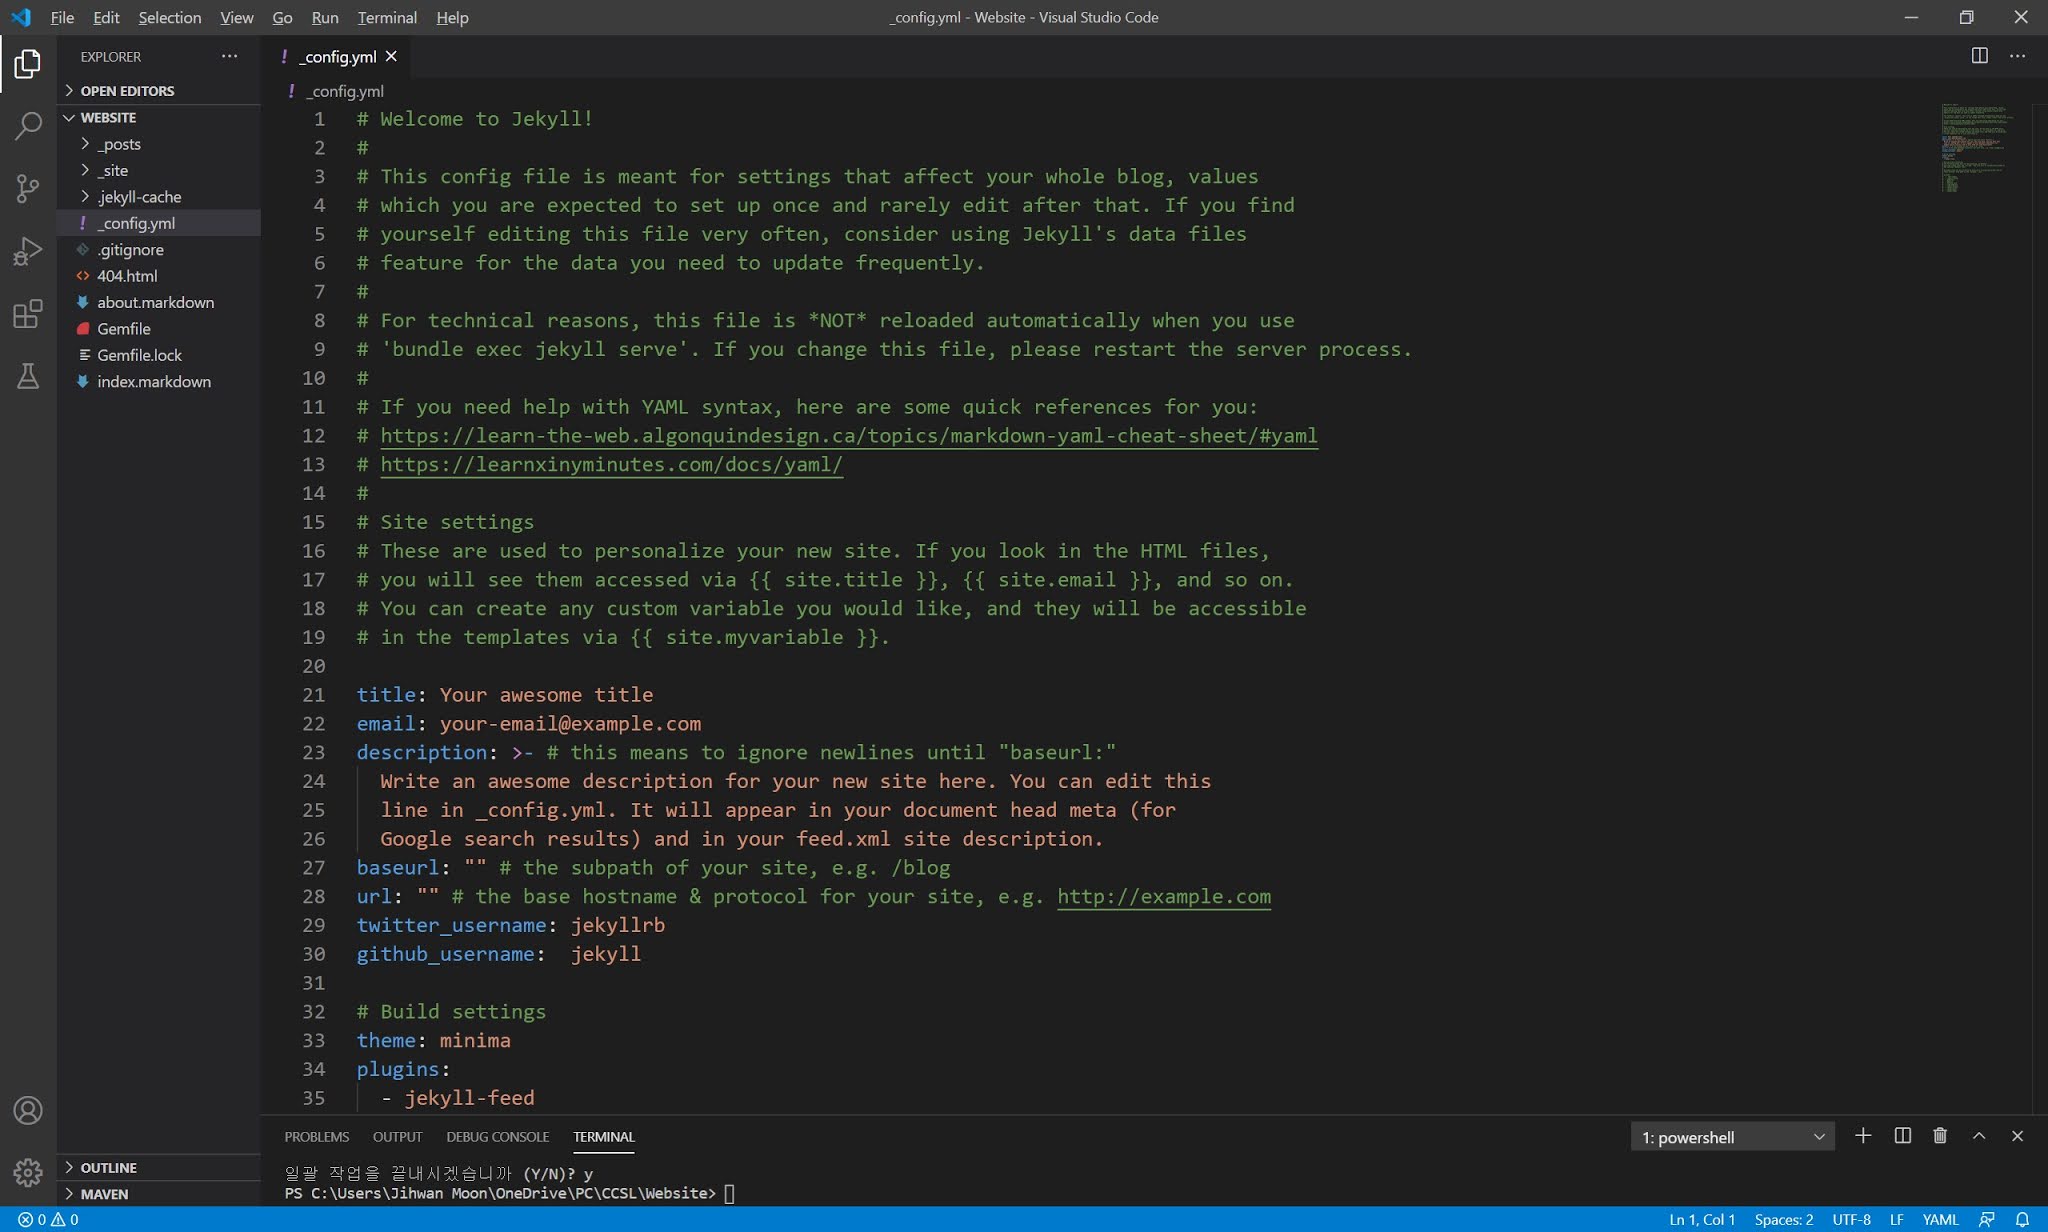This screenshot has height=1232, width=2048.
Task: Click the Accounts icon in activity bar
Action: point(28,1110)
